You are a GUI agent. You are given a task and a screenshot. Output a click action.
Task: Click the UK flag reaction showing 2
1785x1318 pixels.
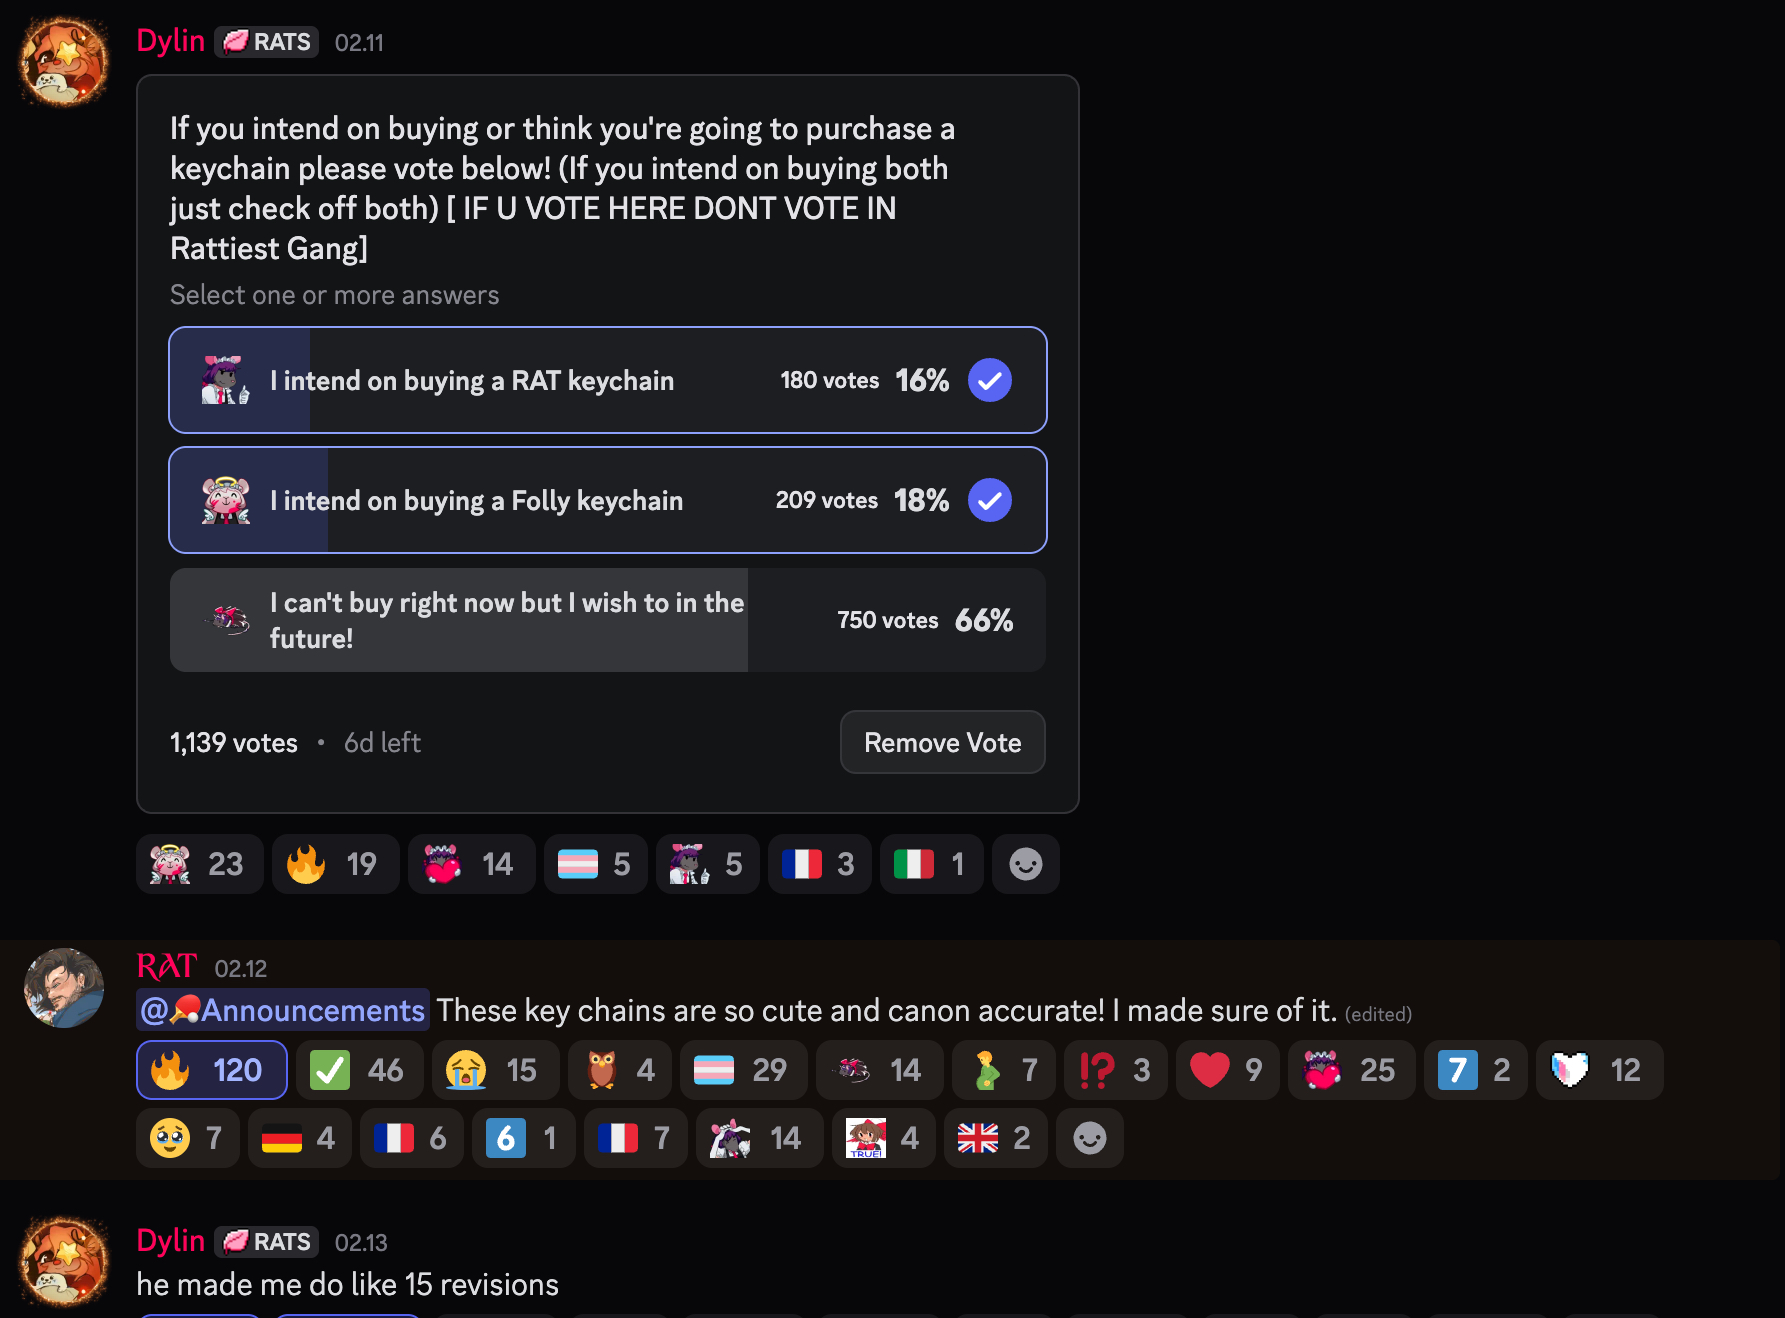point(995,1138)
